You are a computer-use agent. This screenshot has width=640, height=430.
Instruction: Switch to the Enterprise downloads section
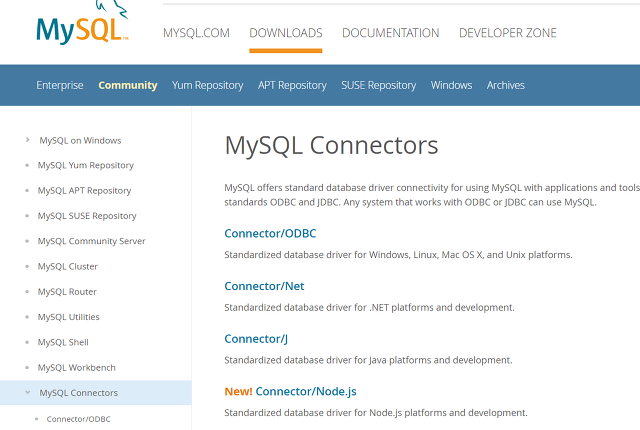click(x=60, y=85)
